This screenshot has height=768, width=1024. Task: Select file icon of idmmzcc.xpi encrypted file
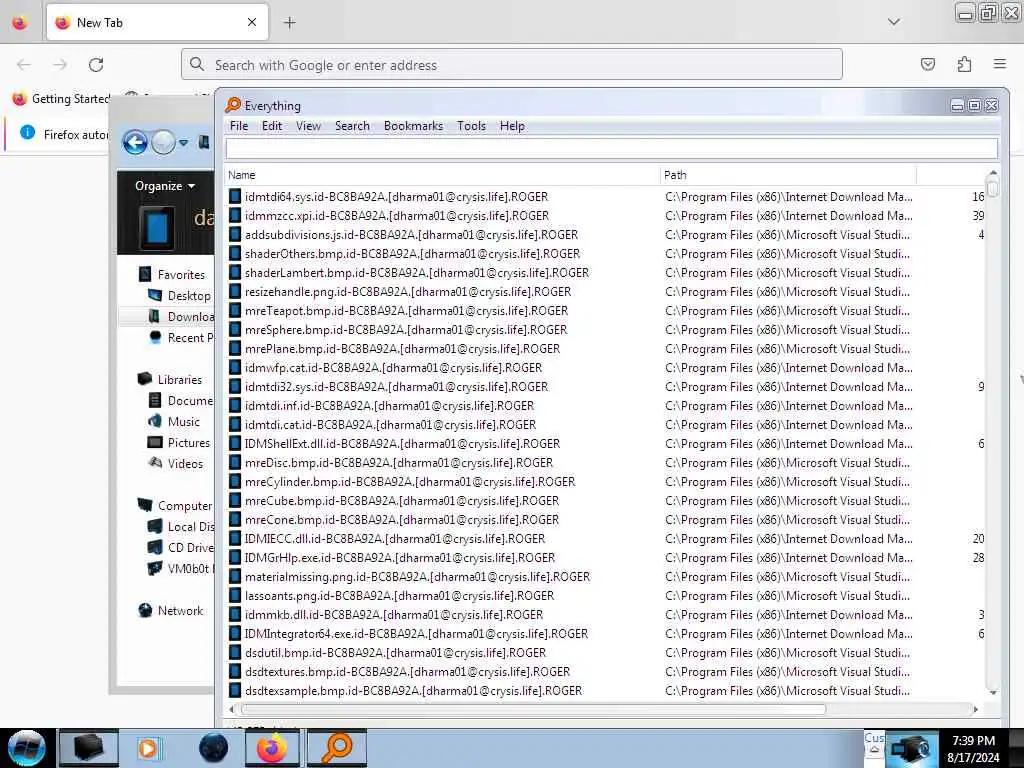pos(234,216)
